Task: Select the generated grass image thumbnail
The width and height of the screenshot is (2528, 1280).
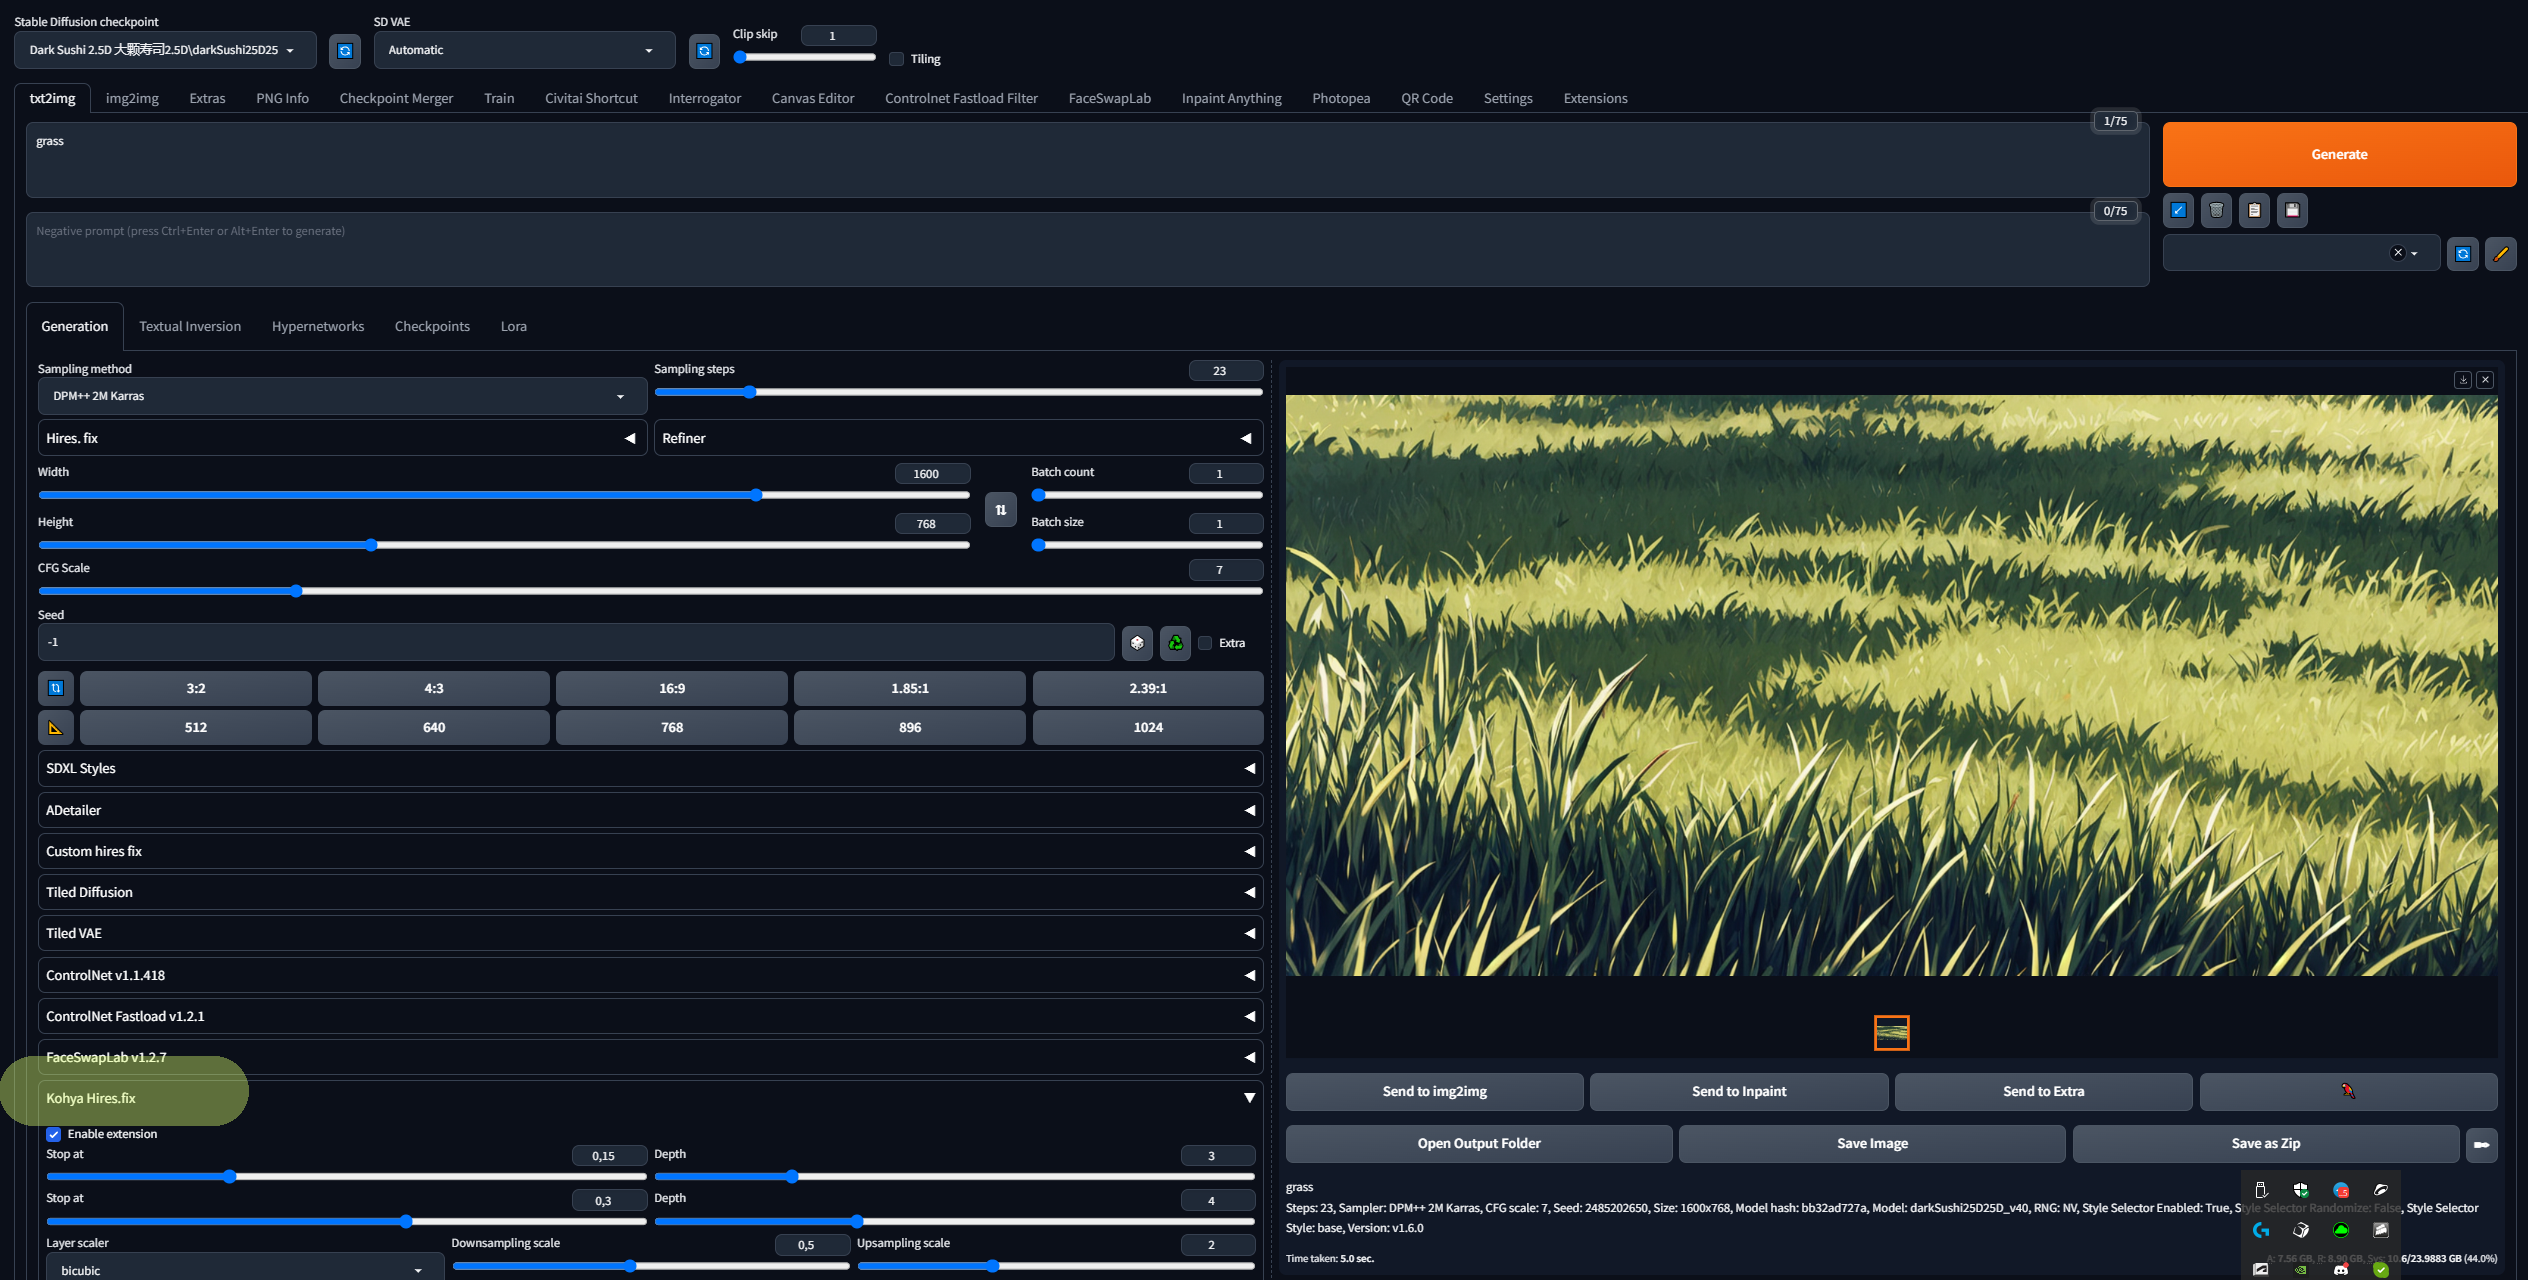Action: click(x=1891, y=1033)
